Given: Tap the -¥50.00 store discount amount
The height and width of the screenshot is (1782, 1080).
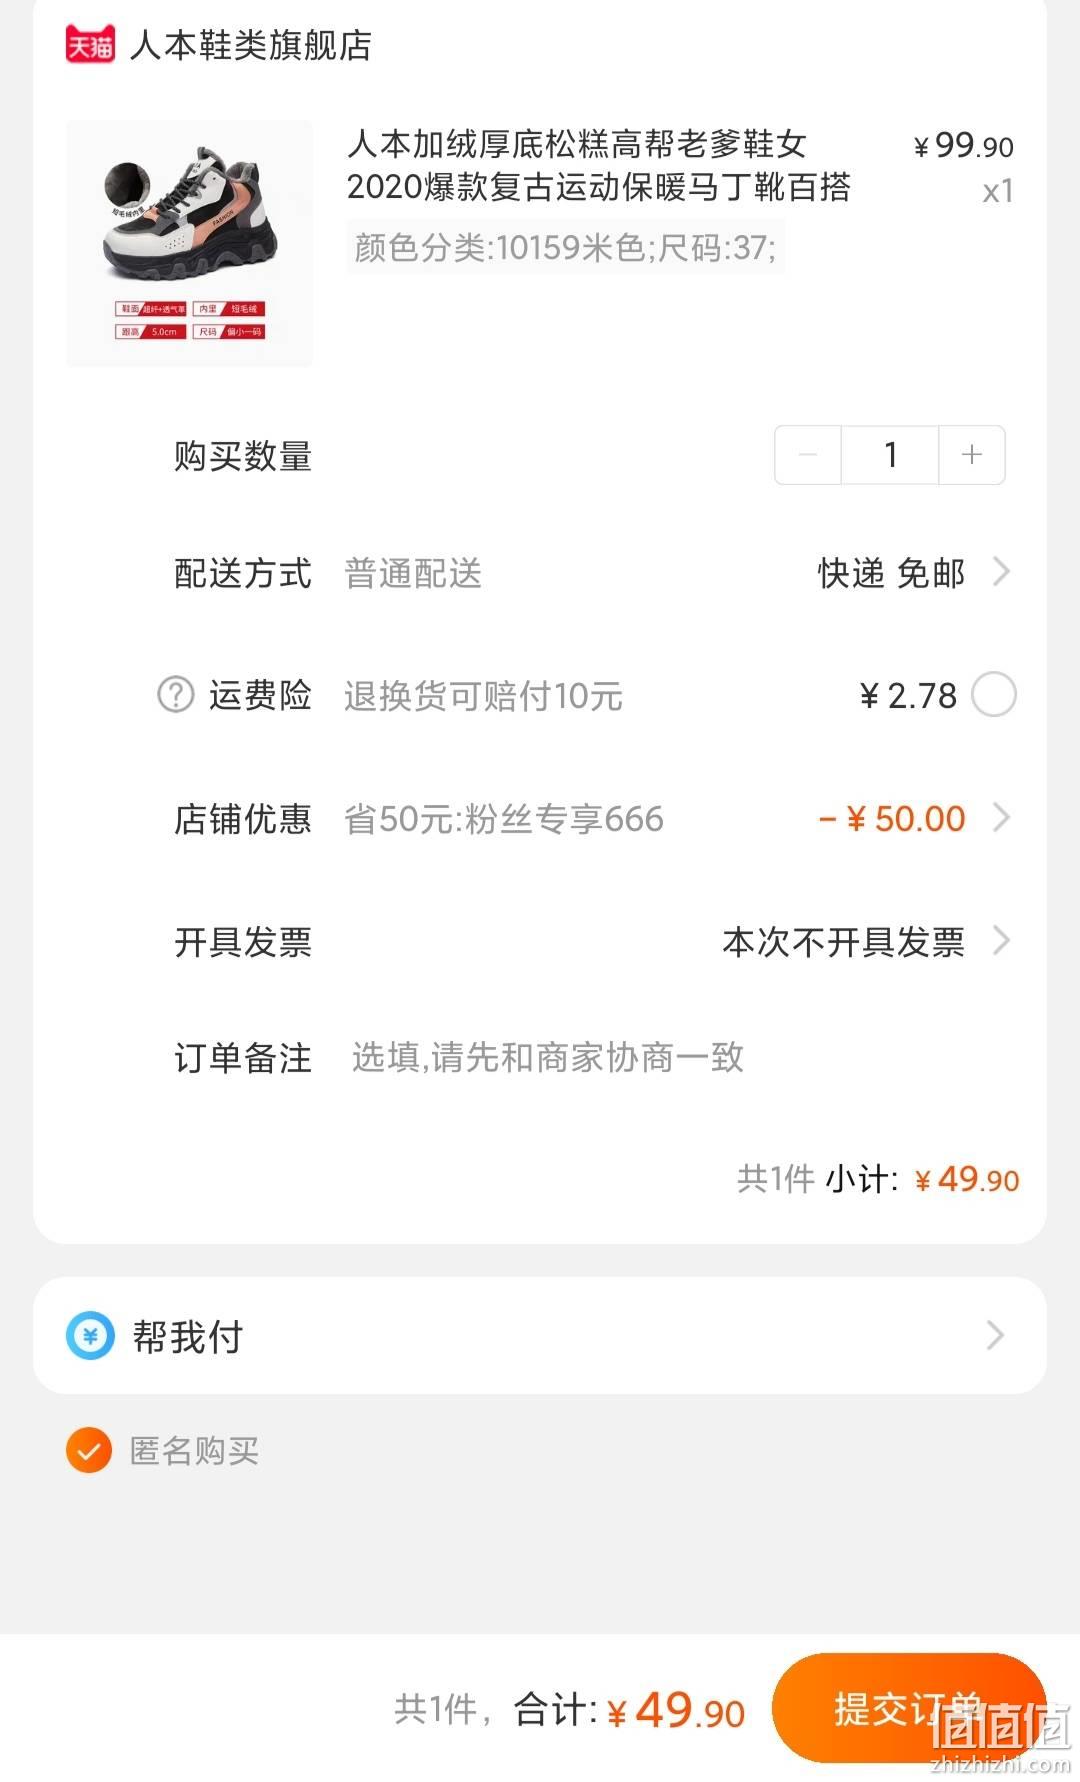Looking at the screenshot, I should click(892, 819).
